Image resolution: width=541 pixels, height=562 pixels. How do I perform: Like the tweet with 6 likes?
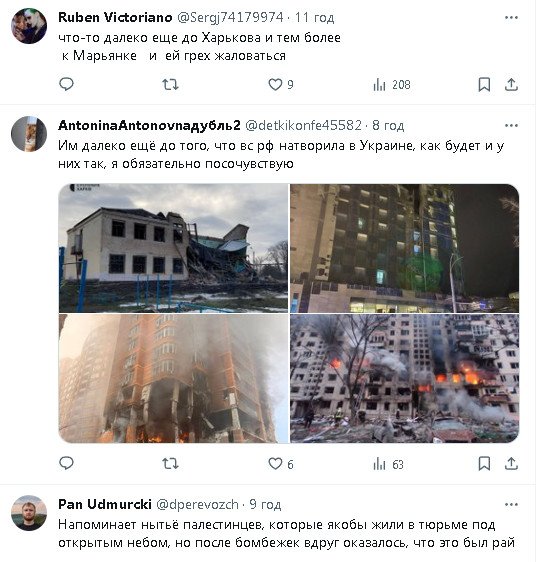click(x=281, y=464)
